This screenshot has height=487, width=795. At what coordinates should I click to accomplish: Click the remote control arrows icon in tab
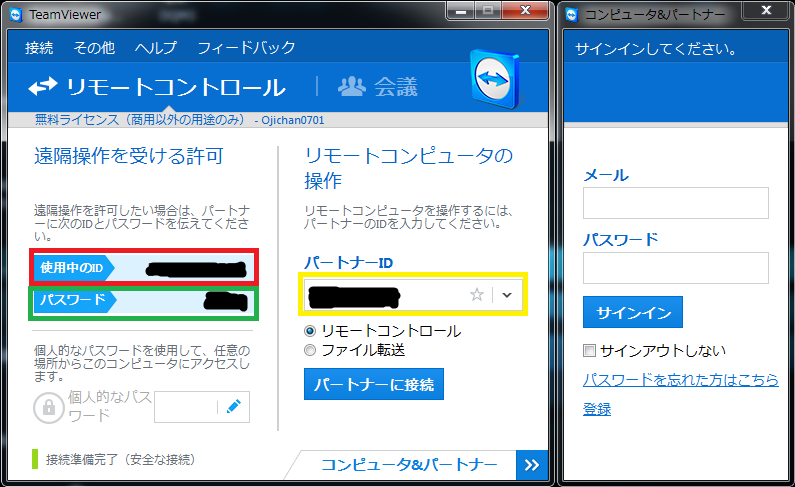pyautogui.click(x=43, y=87)
